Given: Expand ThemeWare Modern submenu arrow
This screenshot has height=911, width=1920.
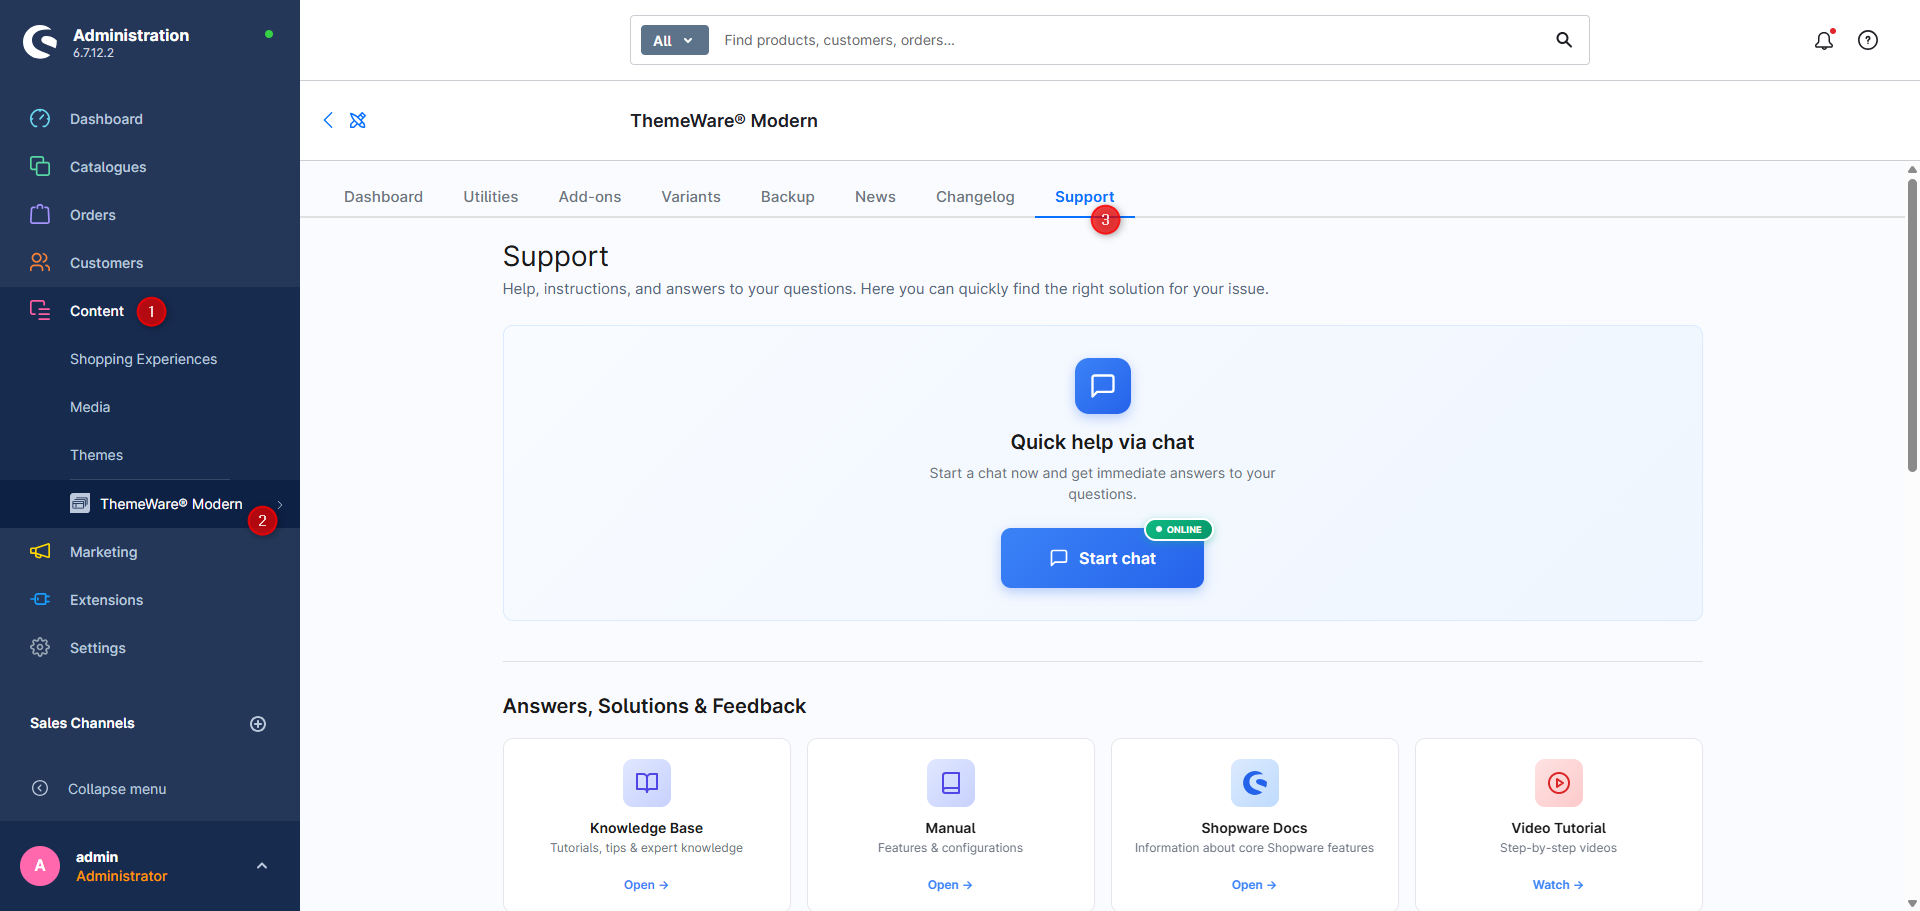Looking at the screenshot, I should pyautogui.click(x=280, y=504).
